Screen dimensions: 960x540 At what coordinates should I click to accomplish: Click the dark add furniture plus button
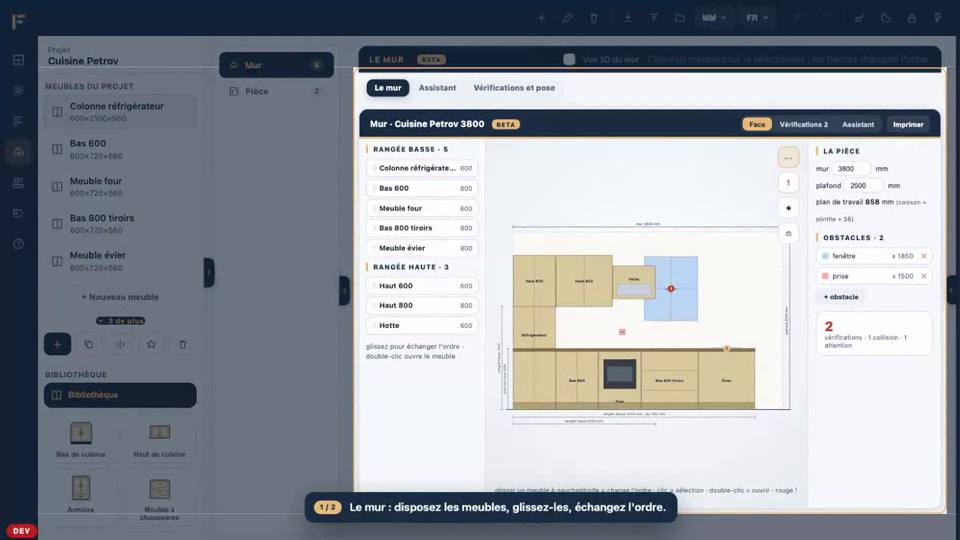coord(57,344)
